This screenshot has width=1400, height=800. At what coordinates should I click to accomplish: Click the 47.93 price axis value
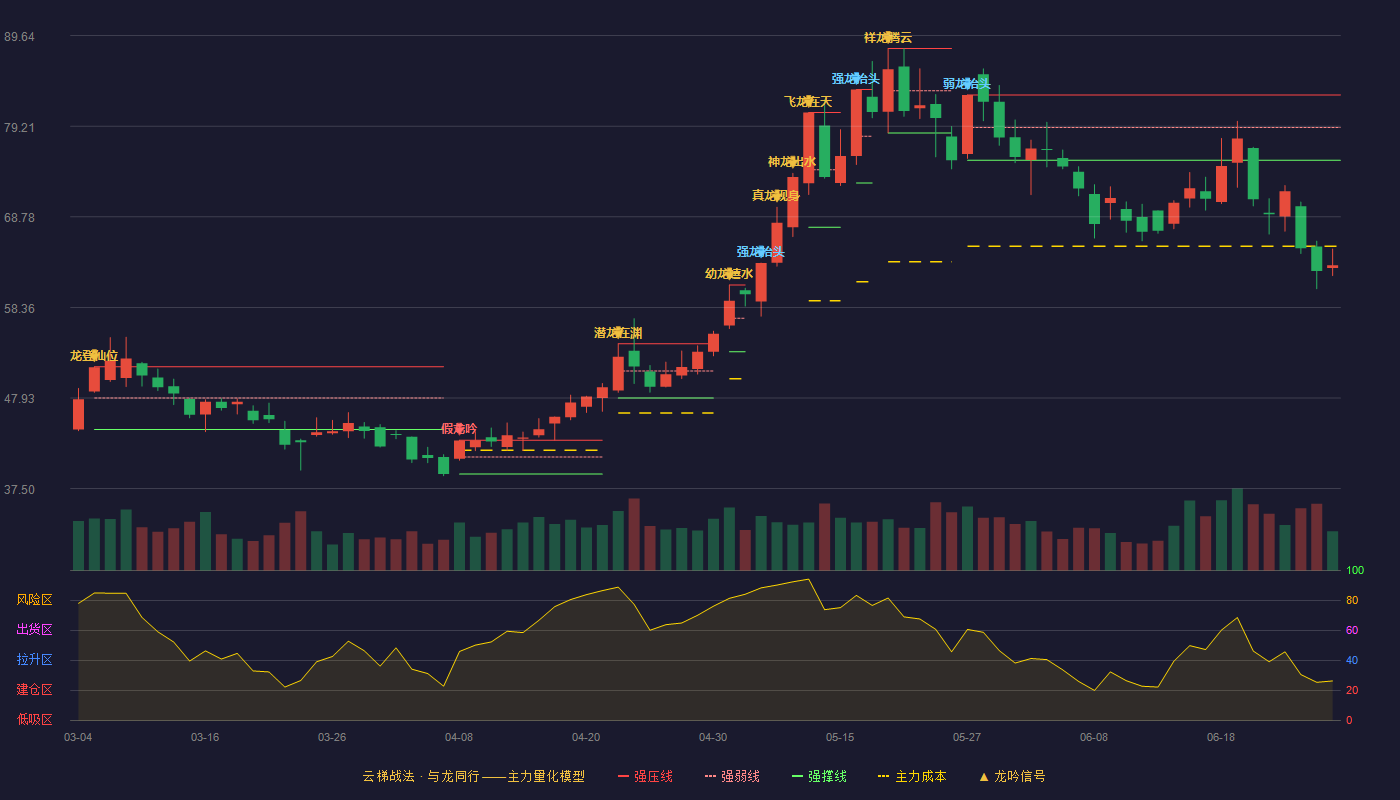tap(19, 398)
